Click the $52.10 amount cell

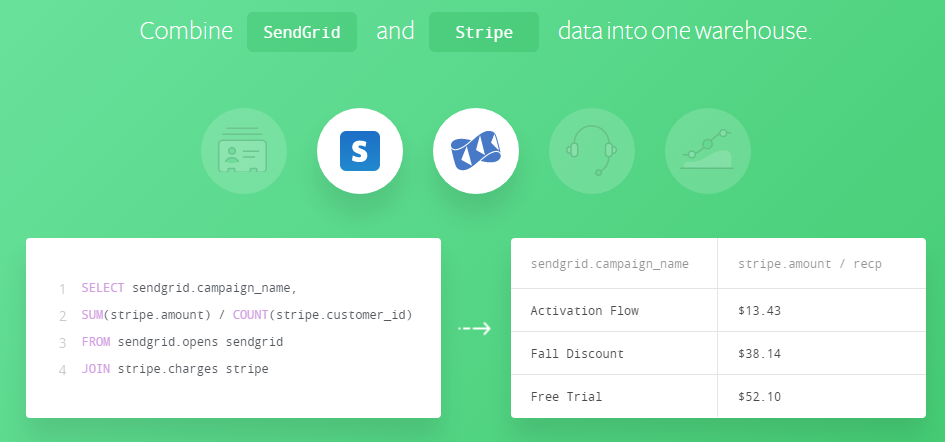(x=759, y=396)
